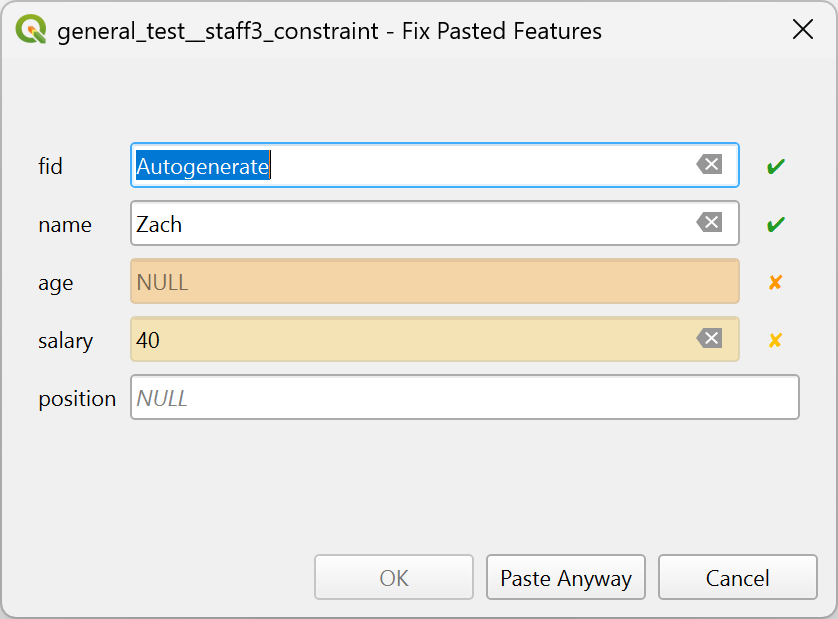838x619 pixels.
Task: Select the age NULL input field
Action: point(434,282)
